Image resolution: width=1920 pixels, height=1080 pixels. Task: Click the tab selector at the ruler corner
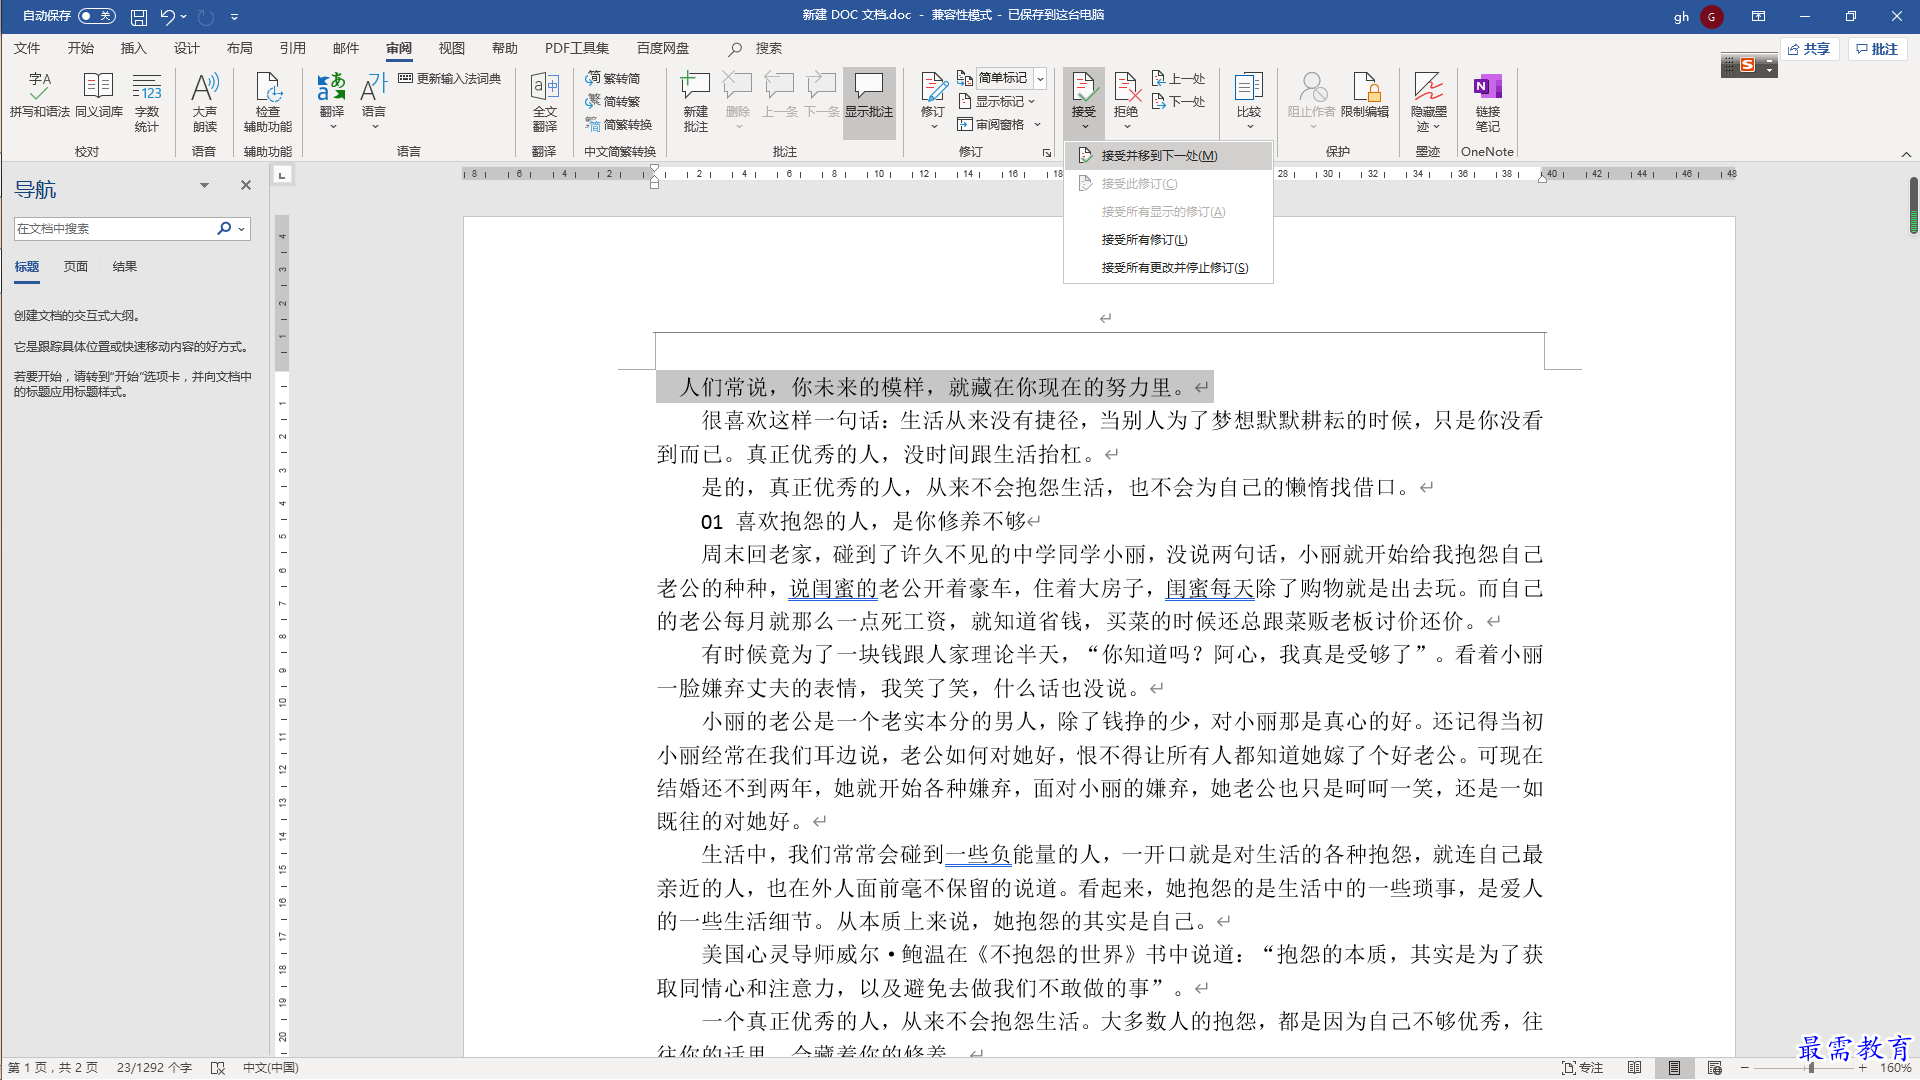click(282, 175)
